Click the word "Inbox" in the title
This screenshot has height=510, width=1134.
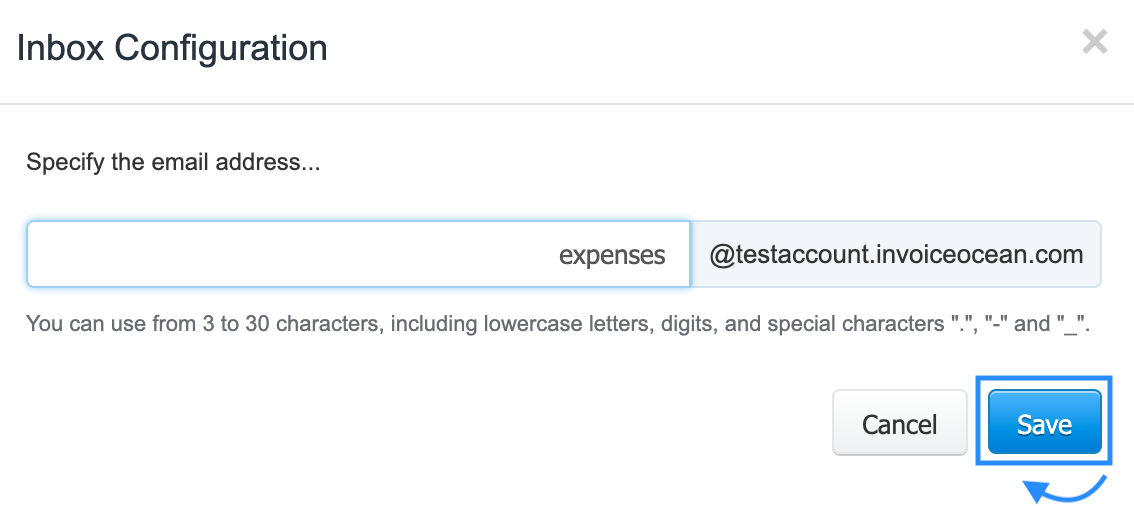pos(60,47)
